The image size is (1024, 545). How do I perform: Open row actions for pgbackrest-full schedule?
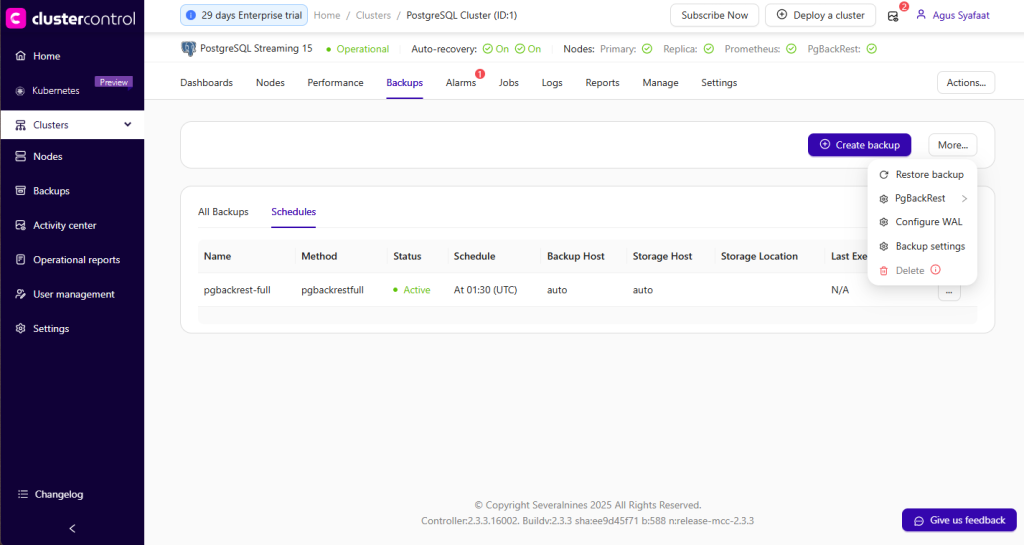(x=949, y=291)
